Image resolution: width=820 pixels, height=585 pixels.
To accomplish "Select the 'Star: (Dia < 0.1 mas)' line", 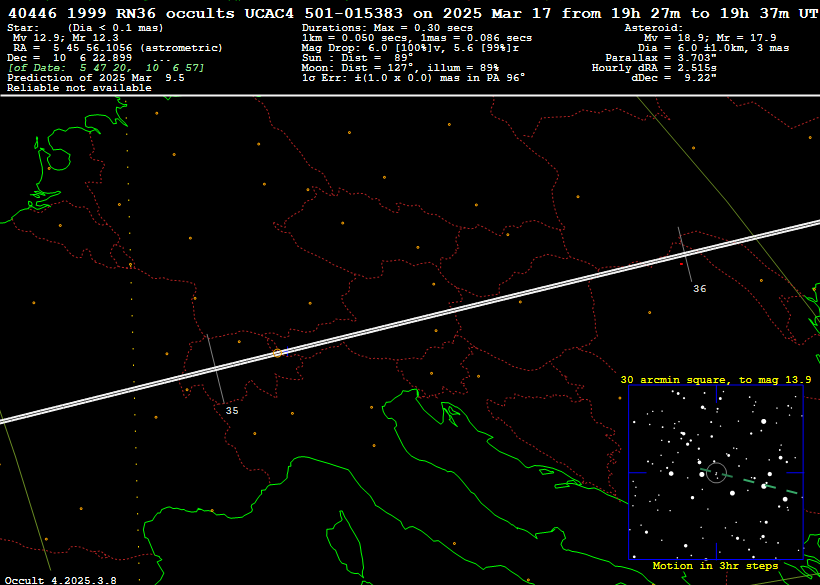I will [x=85, y=28].
